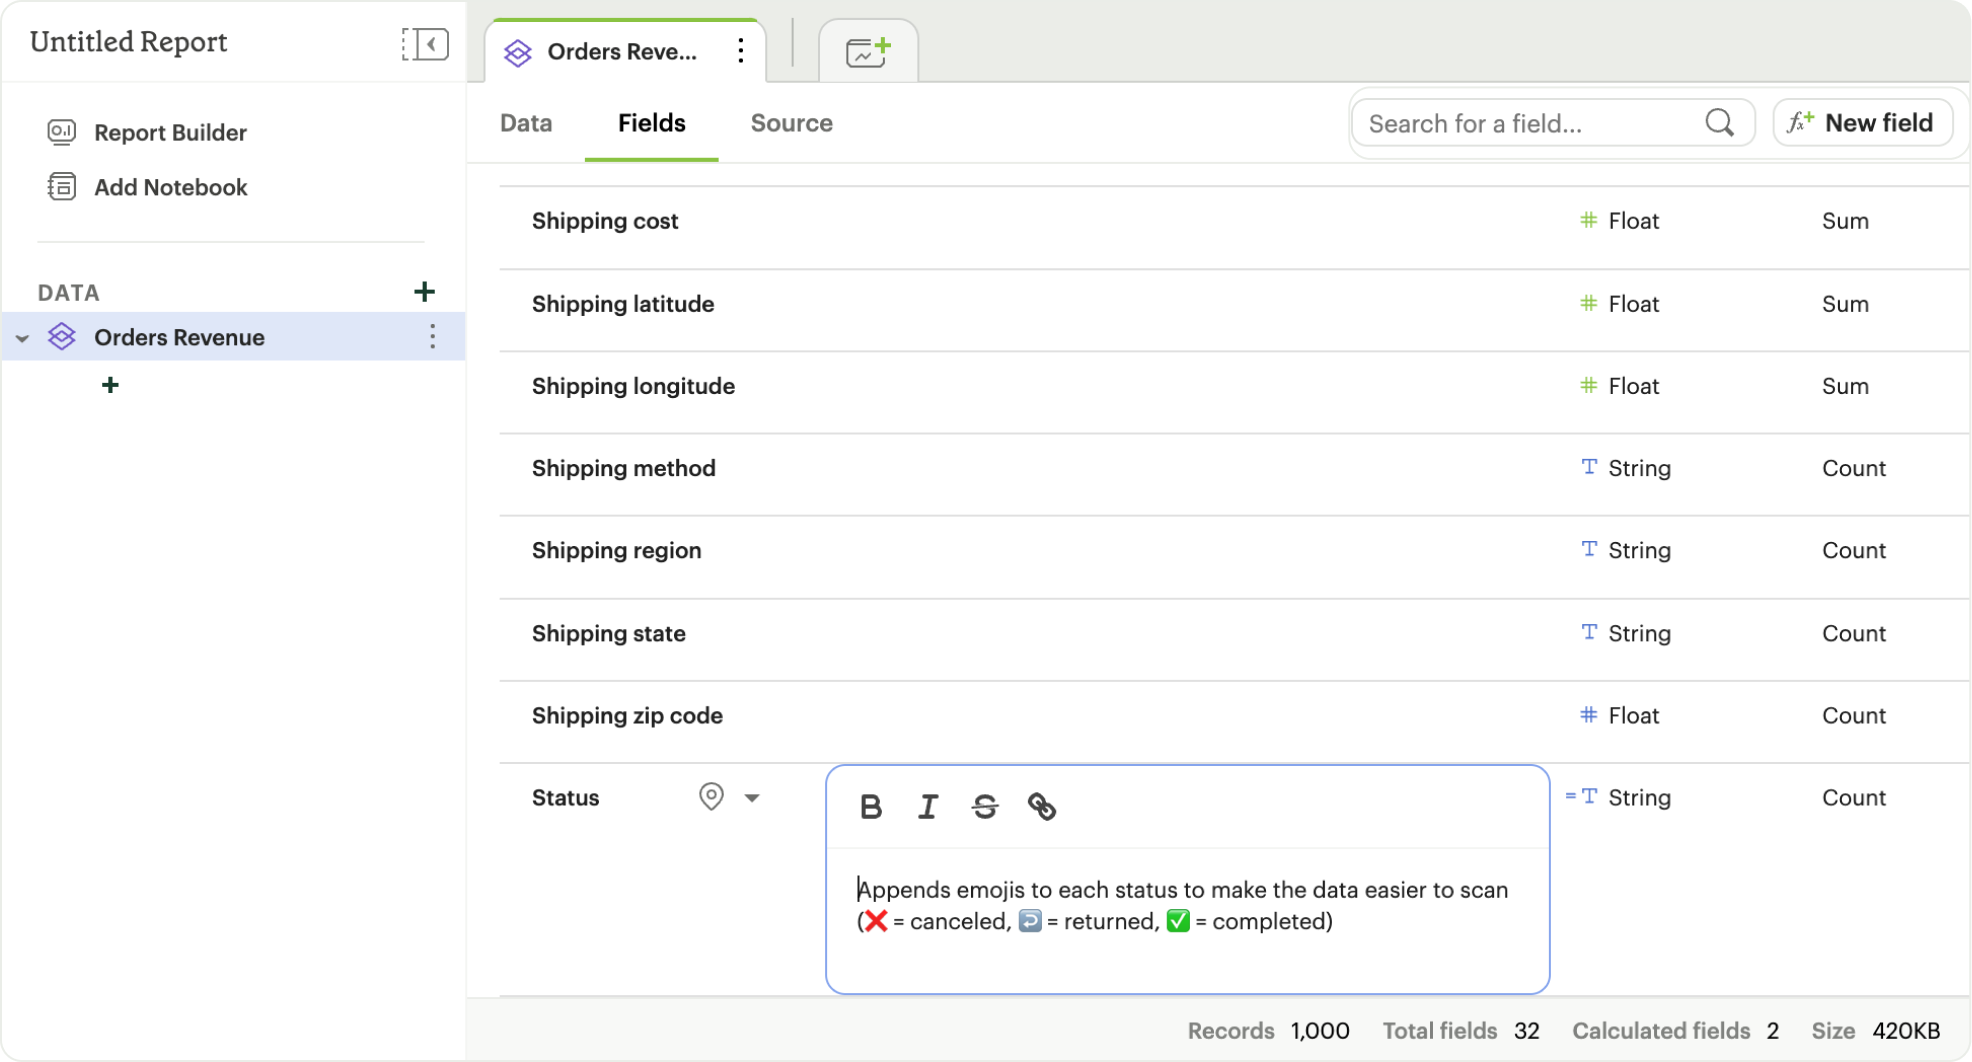Select the Shipping region field name

[x=616, y=550]
